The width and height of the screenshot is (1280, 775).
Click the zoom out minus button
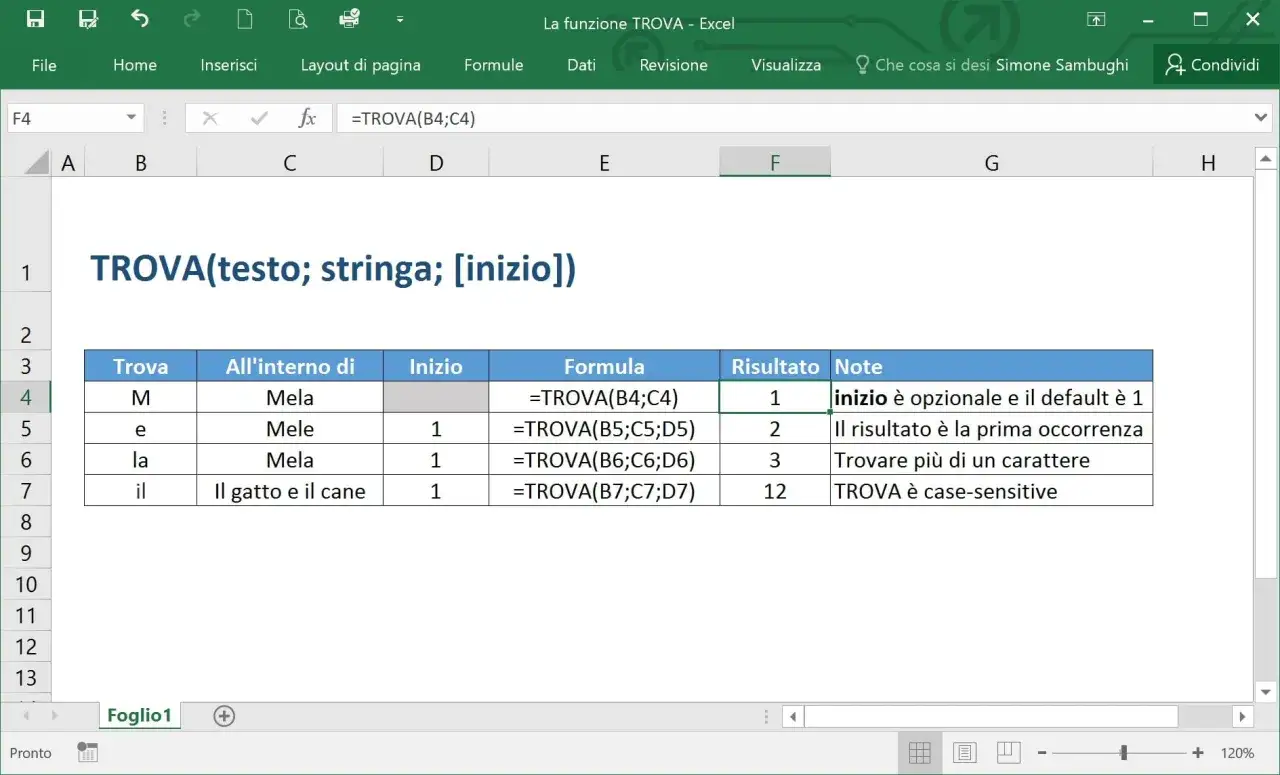point(1042,752)
